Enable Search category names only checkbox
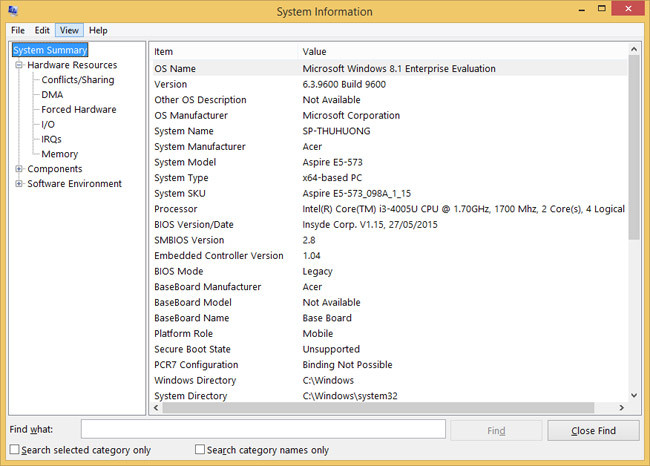 coord(200,450)
